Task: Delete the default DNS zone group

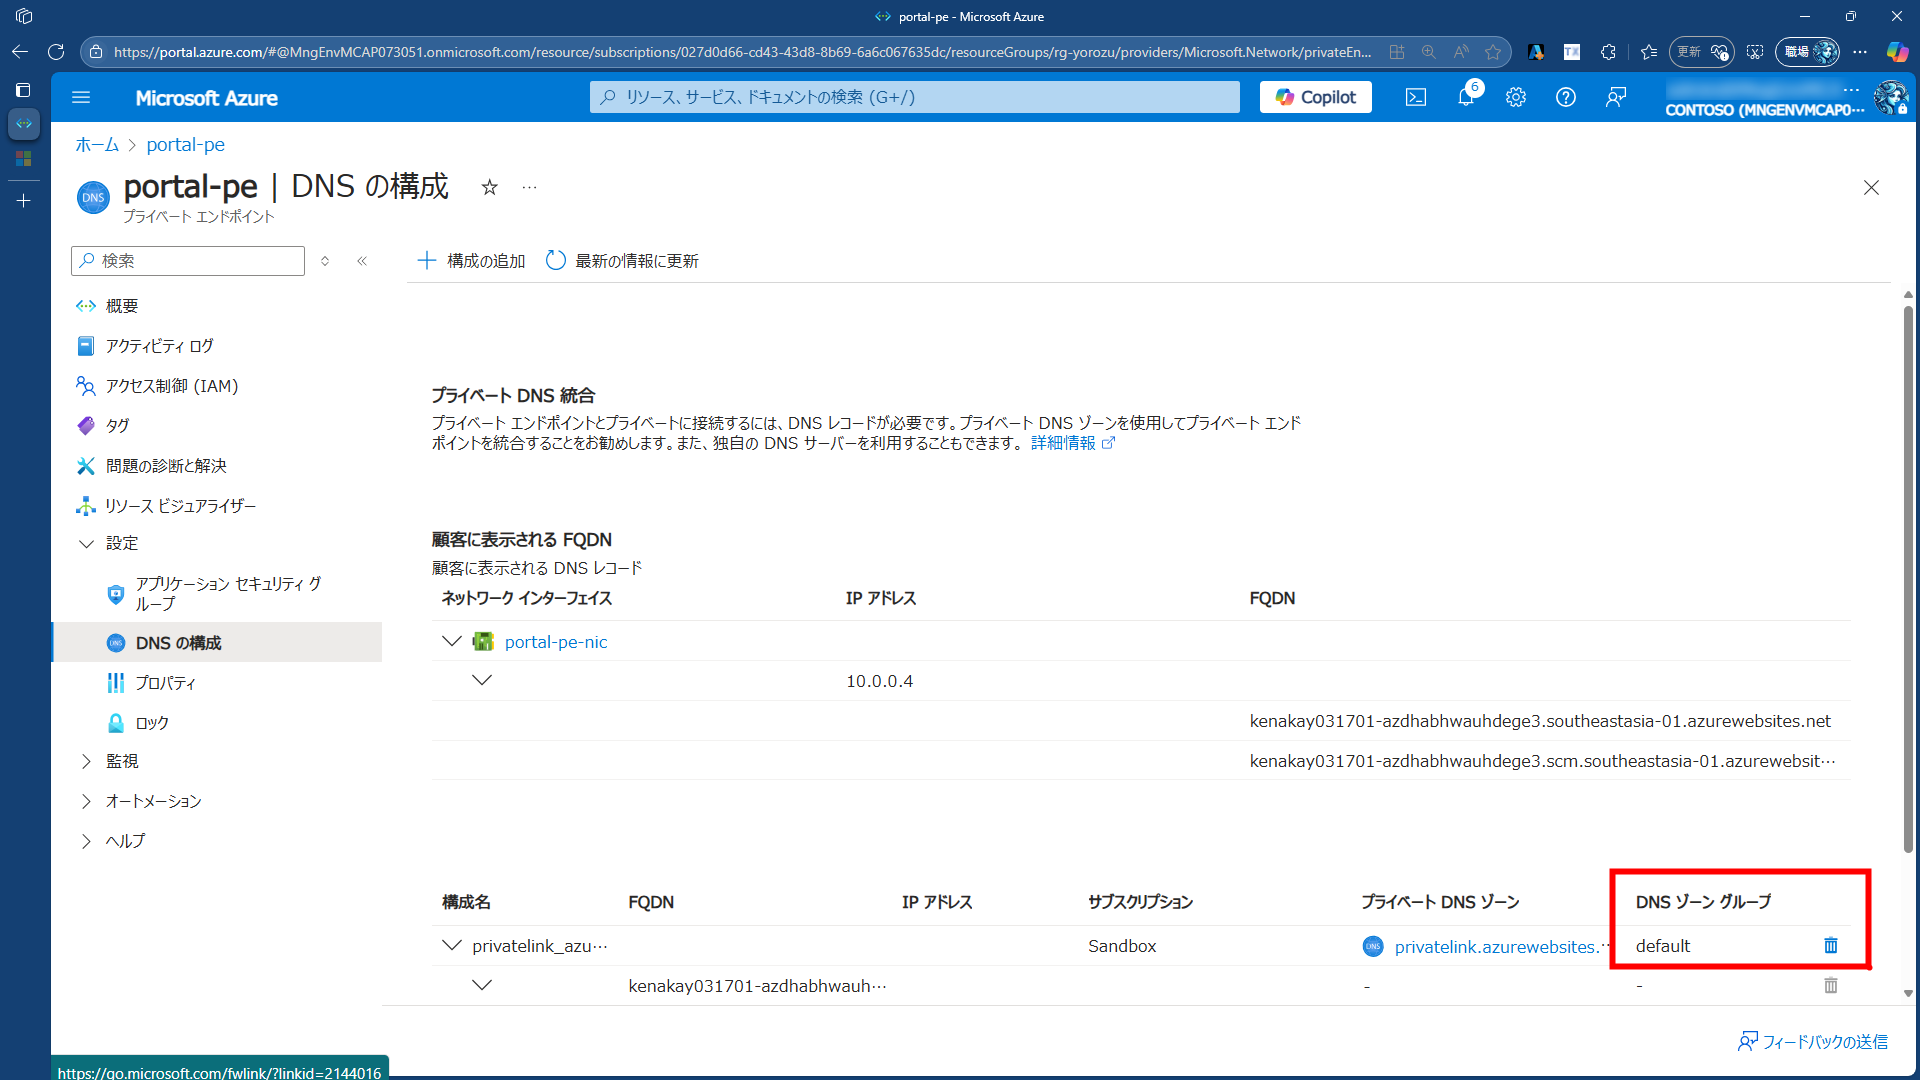Action: click(x=1830, y=946)
